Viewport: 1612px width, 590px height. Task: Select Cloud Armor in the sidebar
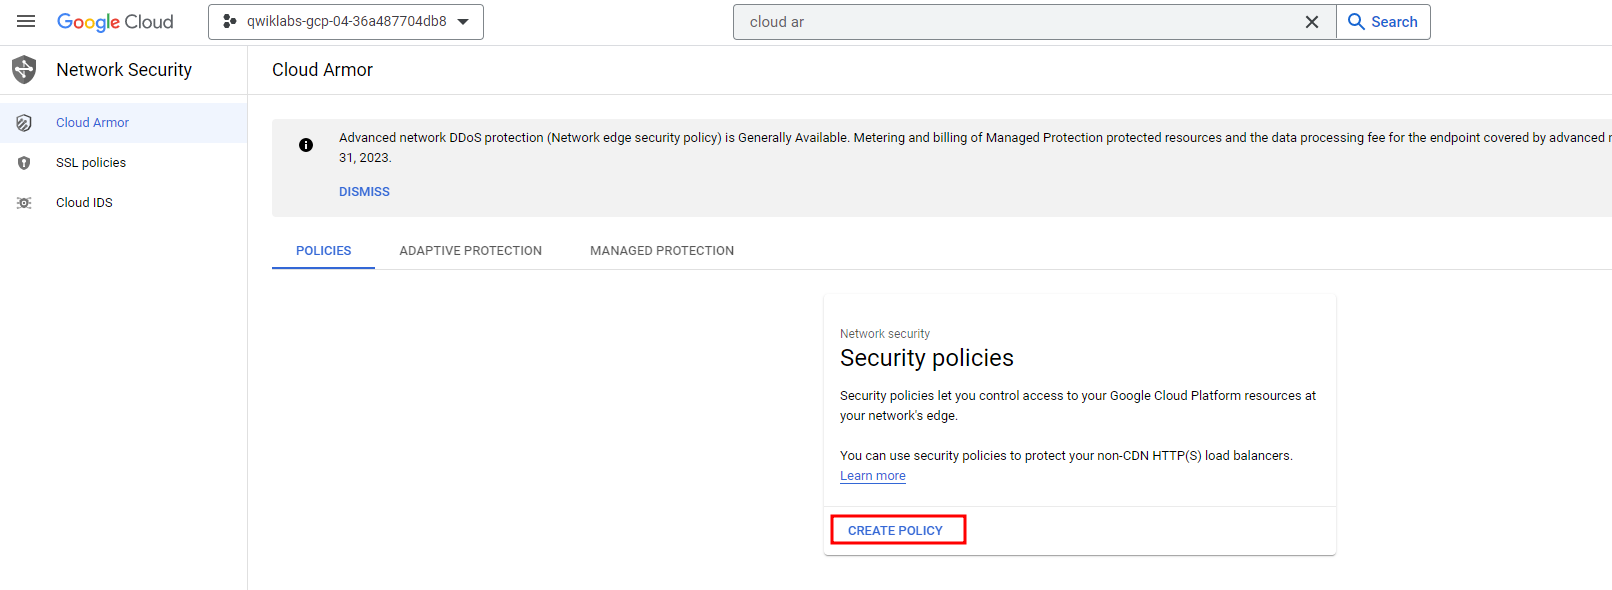(x=124, y=123)
